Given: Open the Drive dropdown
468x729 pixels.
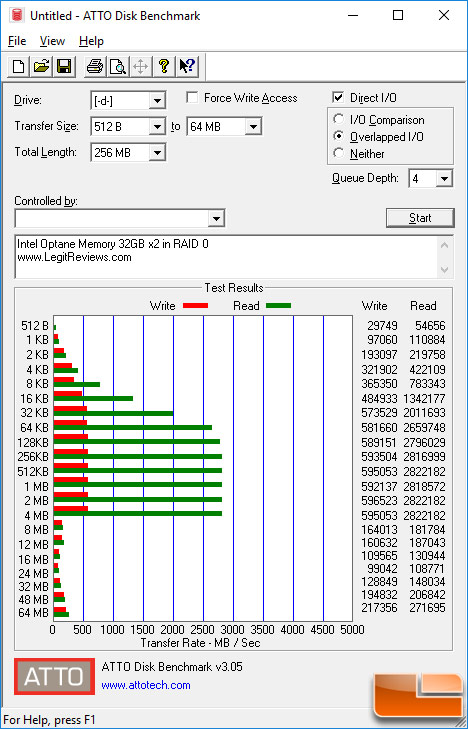Looking at the screenshot, I should click(x=157, y=100).
